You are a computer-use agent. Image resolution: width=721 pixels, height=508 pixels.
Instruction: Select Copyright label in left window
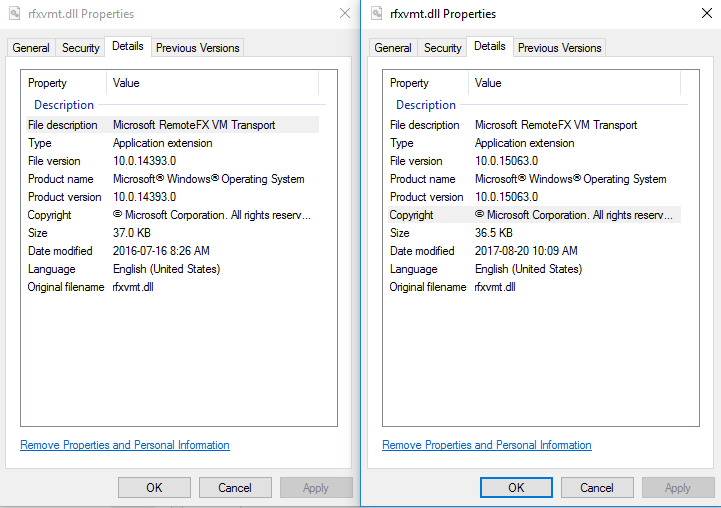pyautogui.click(x=50, y=215)
